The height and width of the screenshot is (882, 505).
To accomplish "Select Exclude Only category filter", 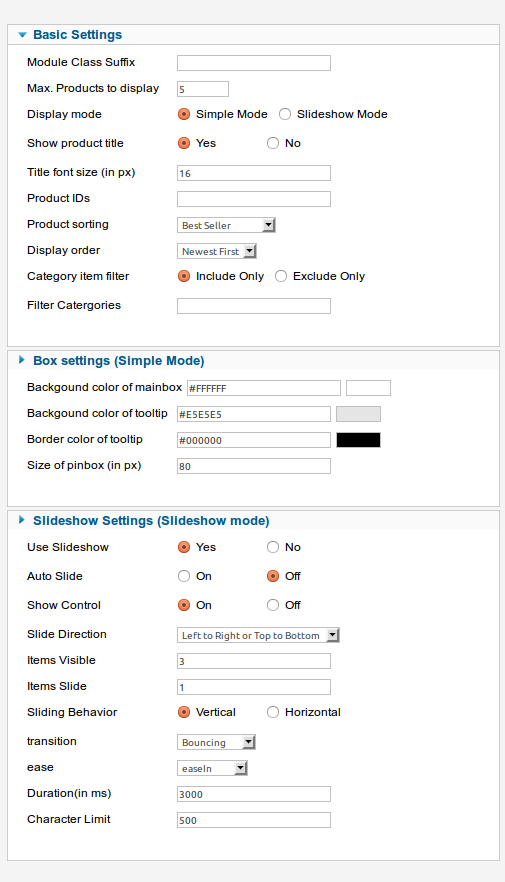I will click(281, 276).
